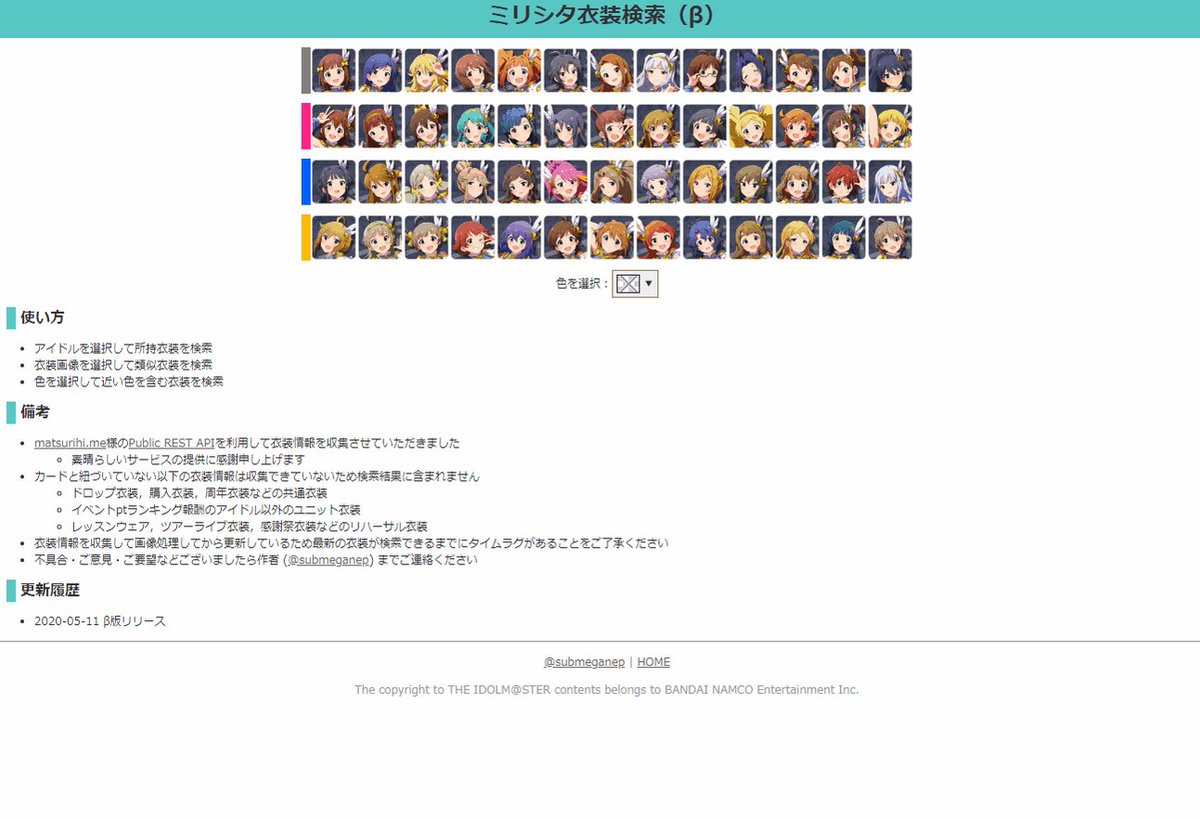The image size is (1200, 819).
Task: Select Tsubasa Ibuki's portrait starting the yellow row
Action: [x=334, y=238]
